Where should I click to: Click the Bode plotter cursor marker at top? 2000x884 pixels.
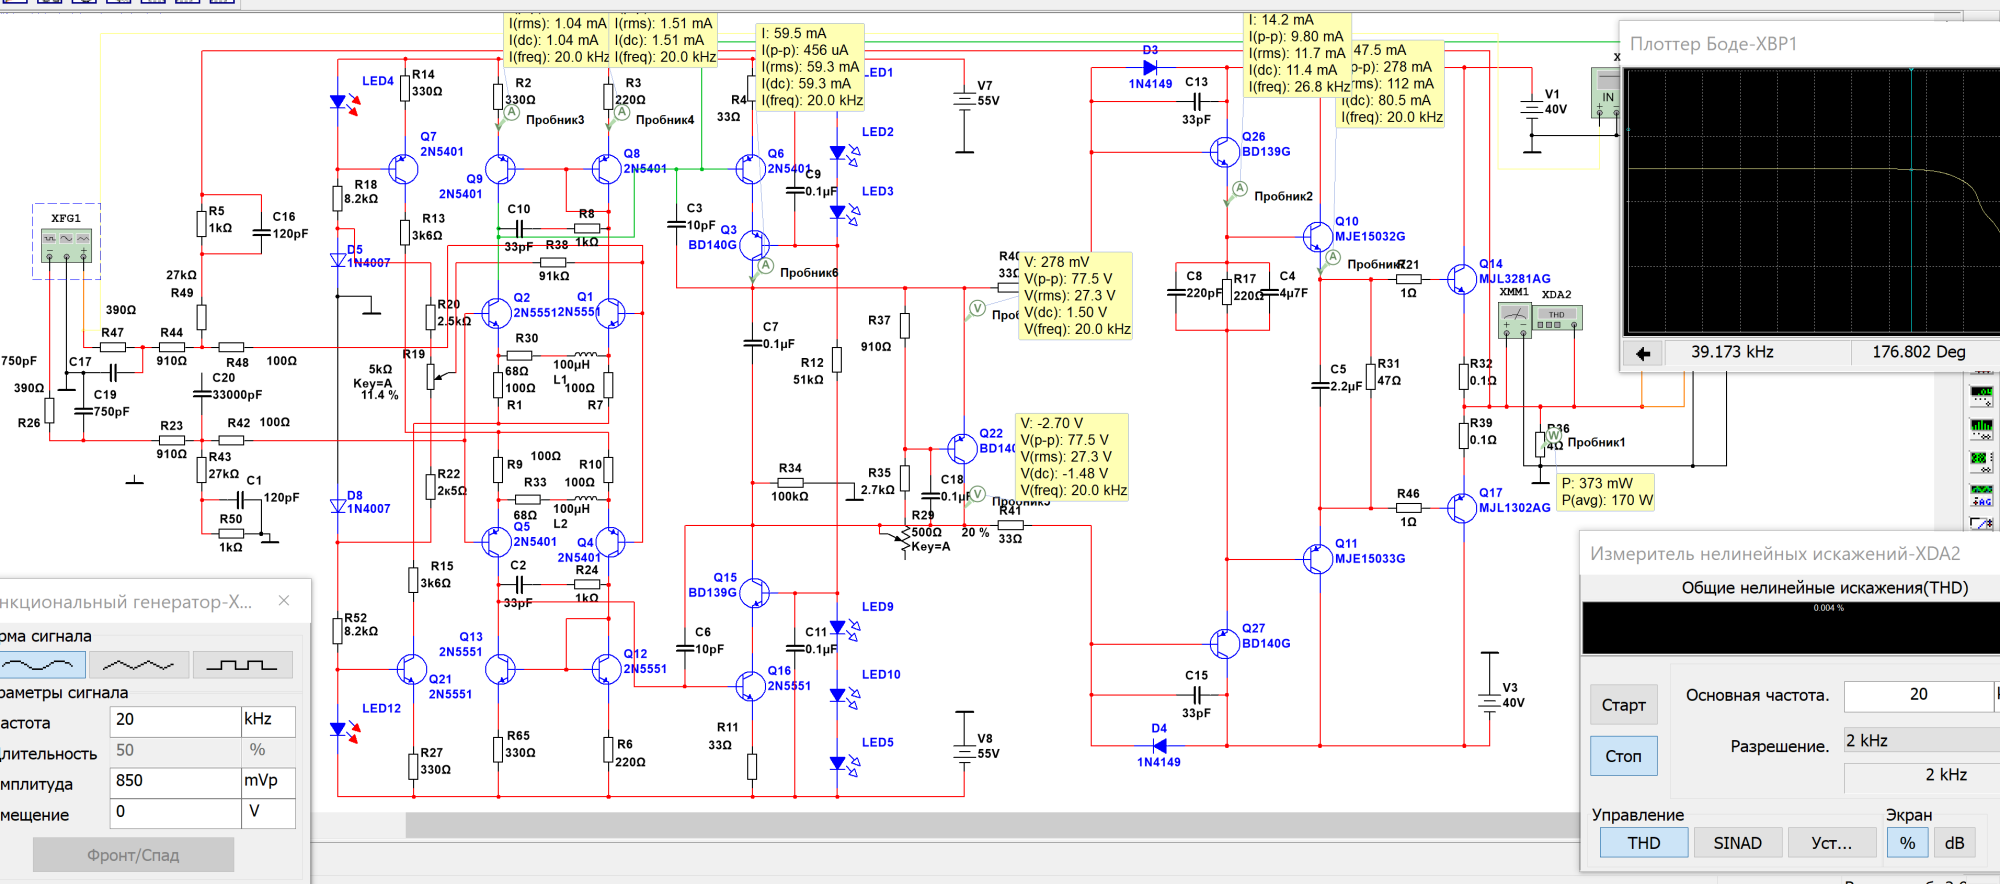pyautogui.click(x=1911, y=69)
